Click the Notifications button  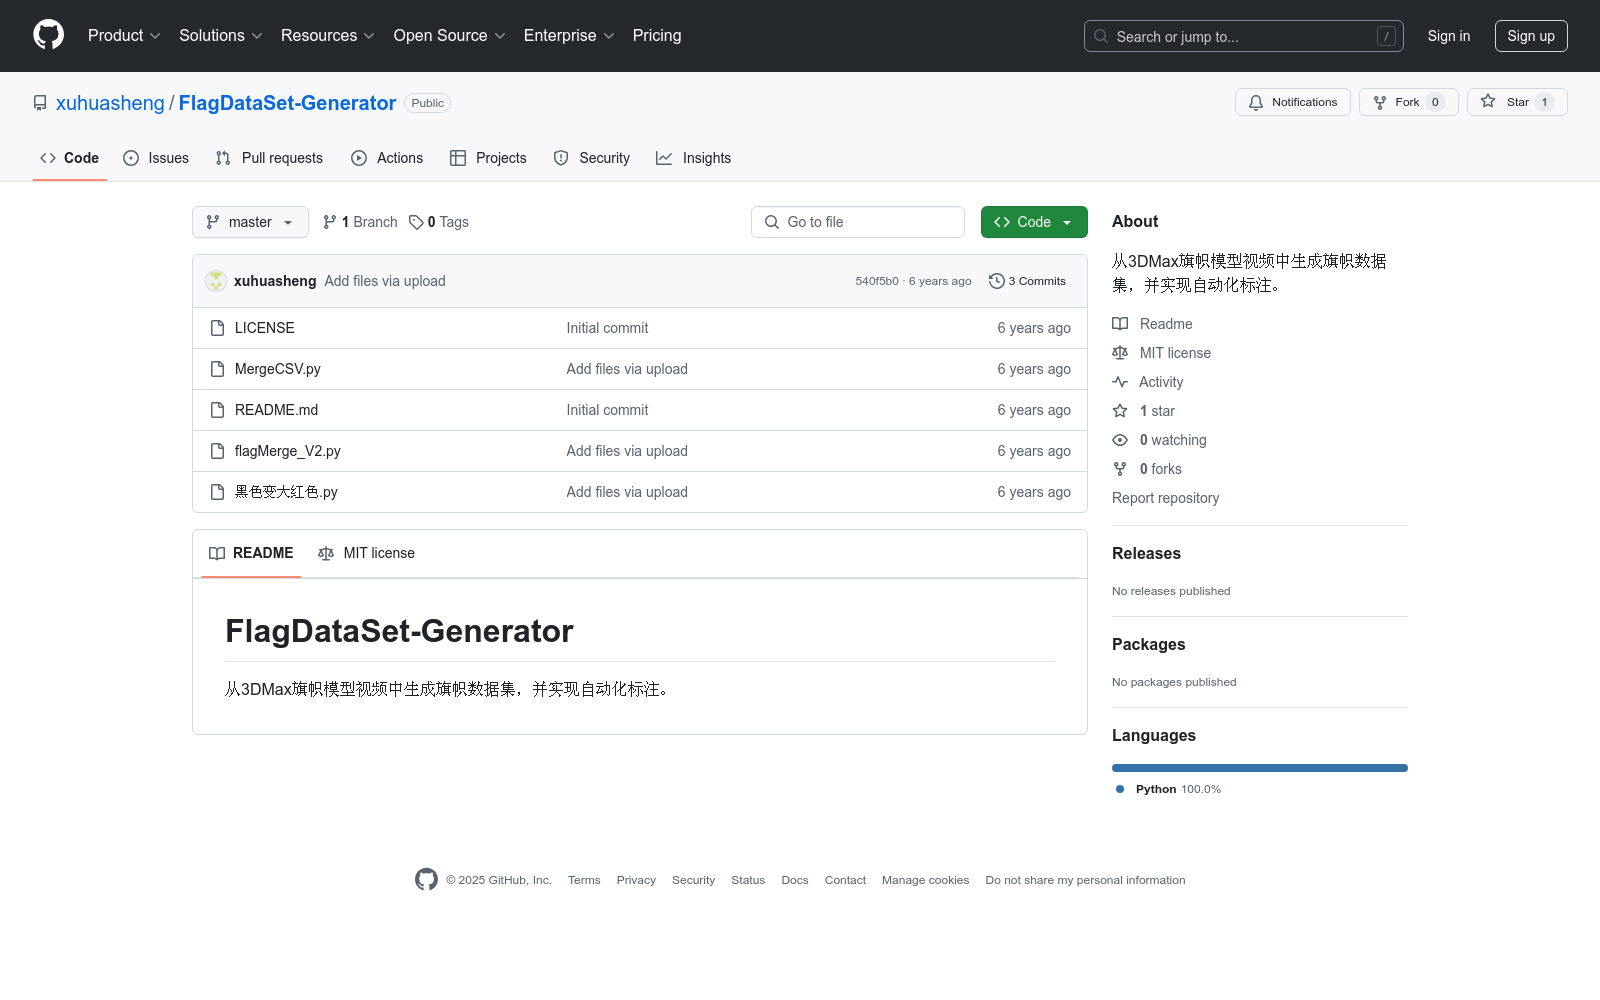(x=1293, y=102)
